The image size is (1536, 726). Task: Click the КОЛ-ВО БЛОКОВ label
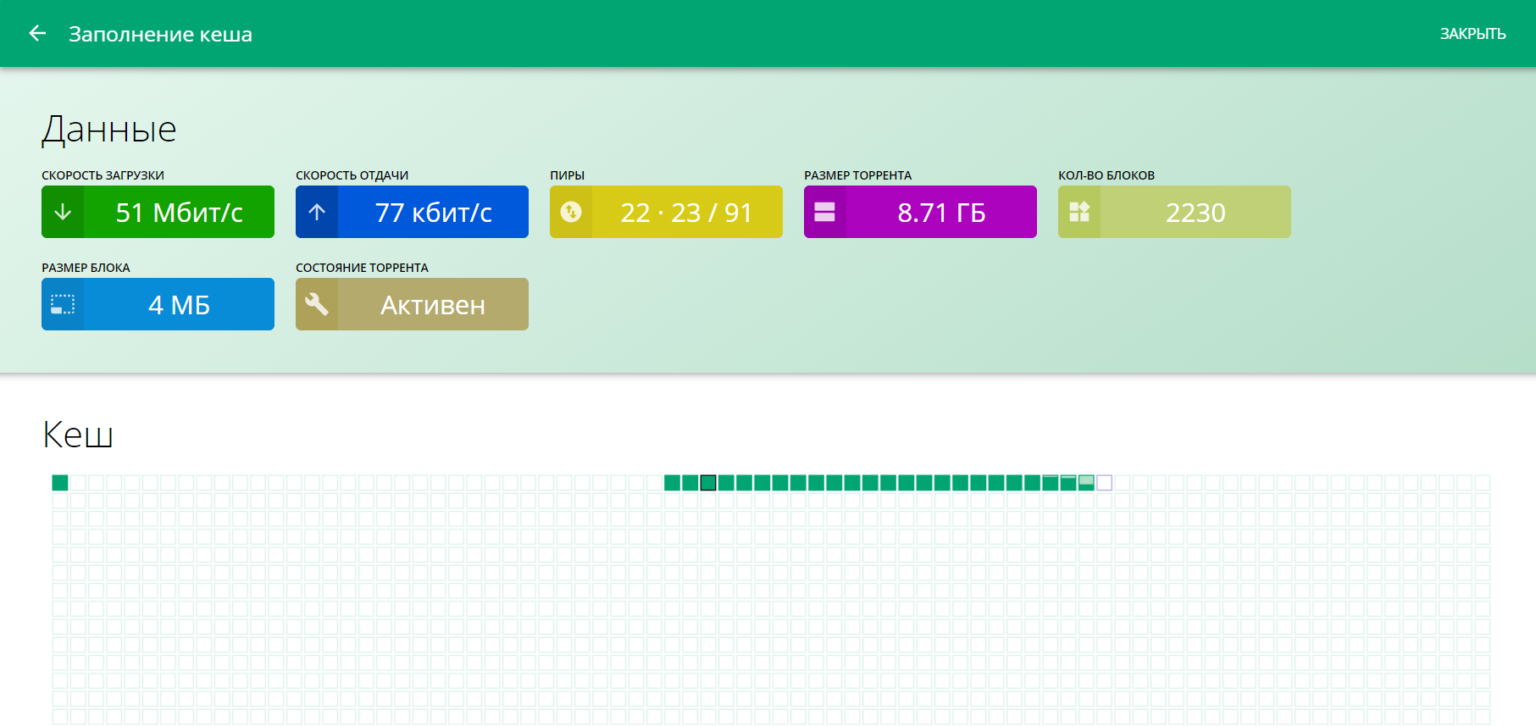click(x=1106, y=175)
